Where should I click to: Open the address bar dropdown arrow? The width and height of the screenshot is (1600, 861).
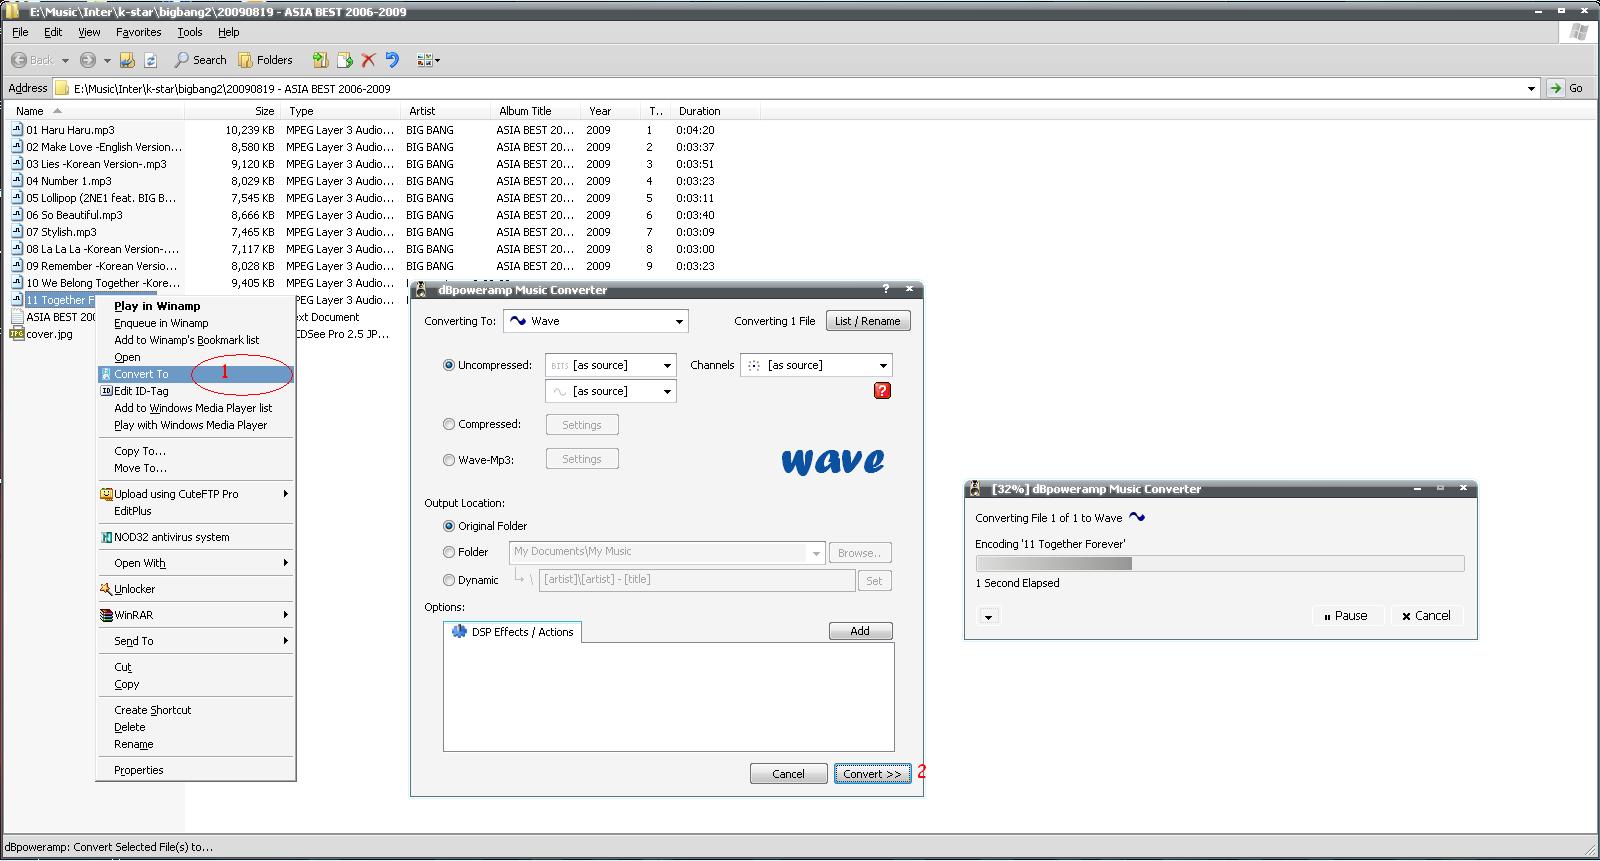[1531, 88]
